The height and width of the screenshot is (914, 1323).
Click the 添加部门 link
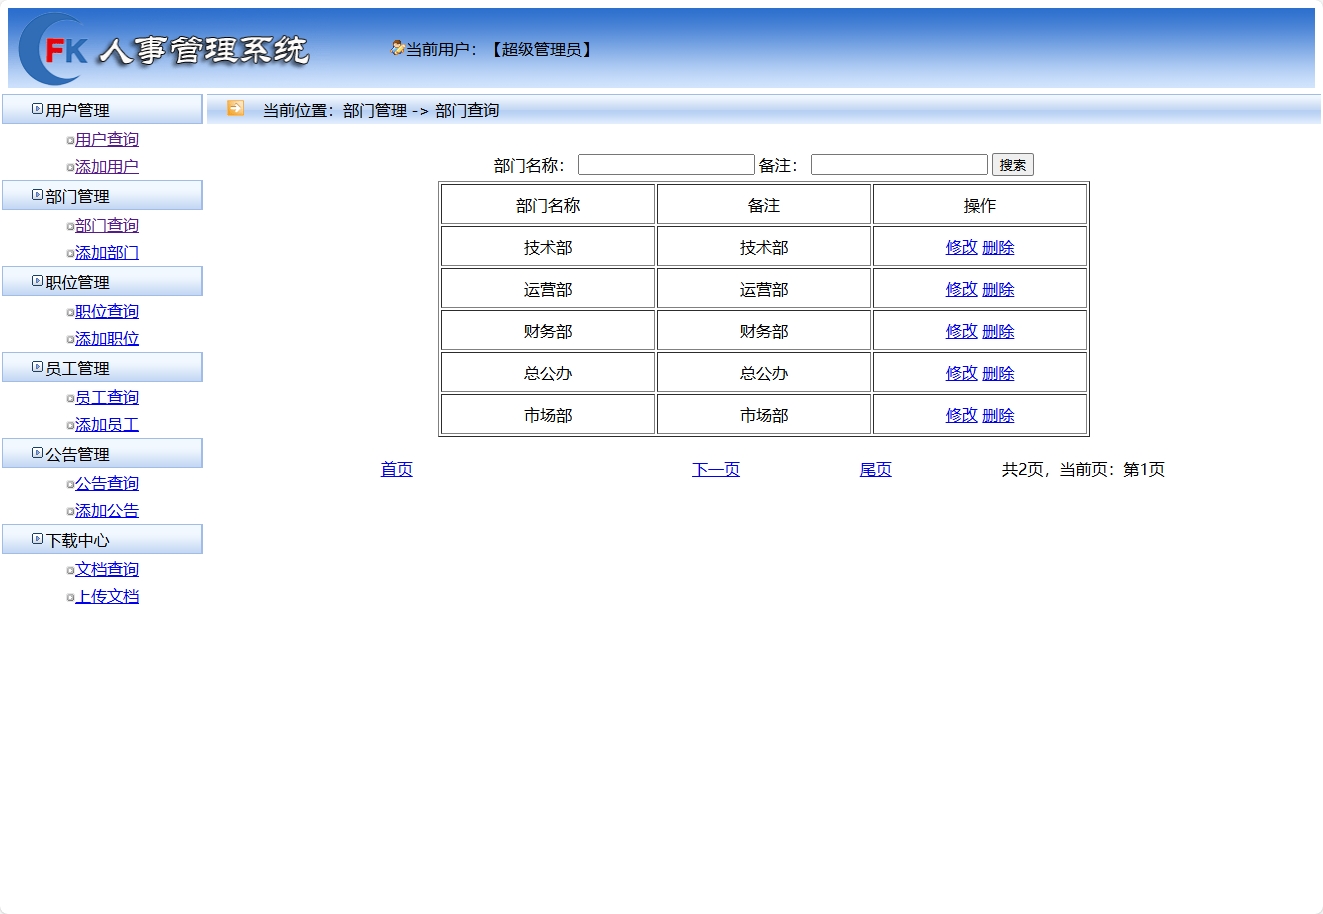click(107, 252)
